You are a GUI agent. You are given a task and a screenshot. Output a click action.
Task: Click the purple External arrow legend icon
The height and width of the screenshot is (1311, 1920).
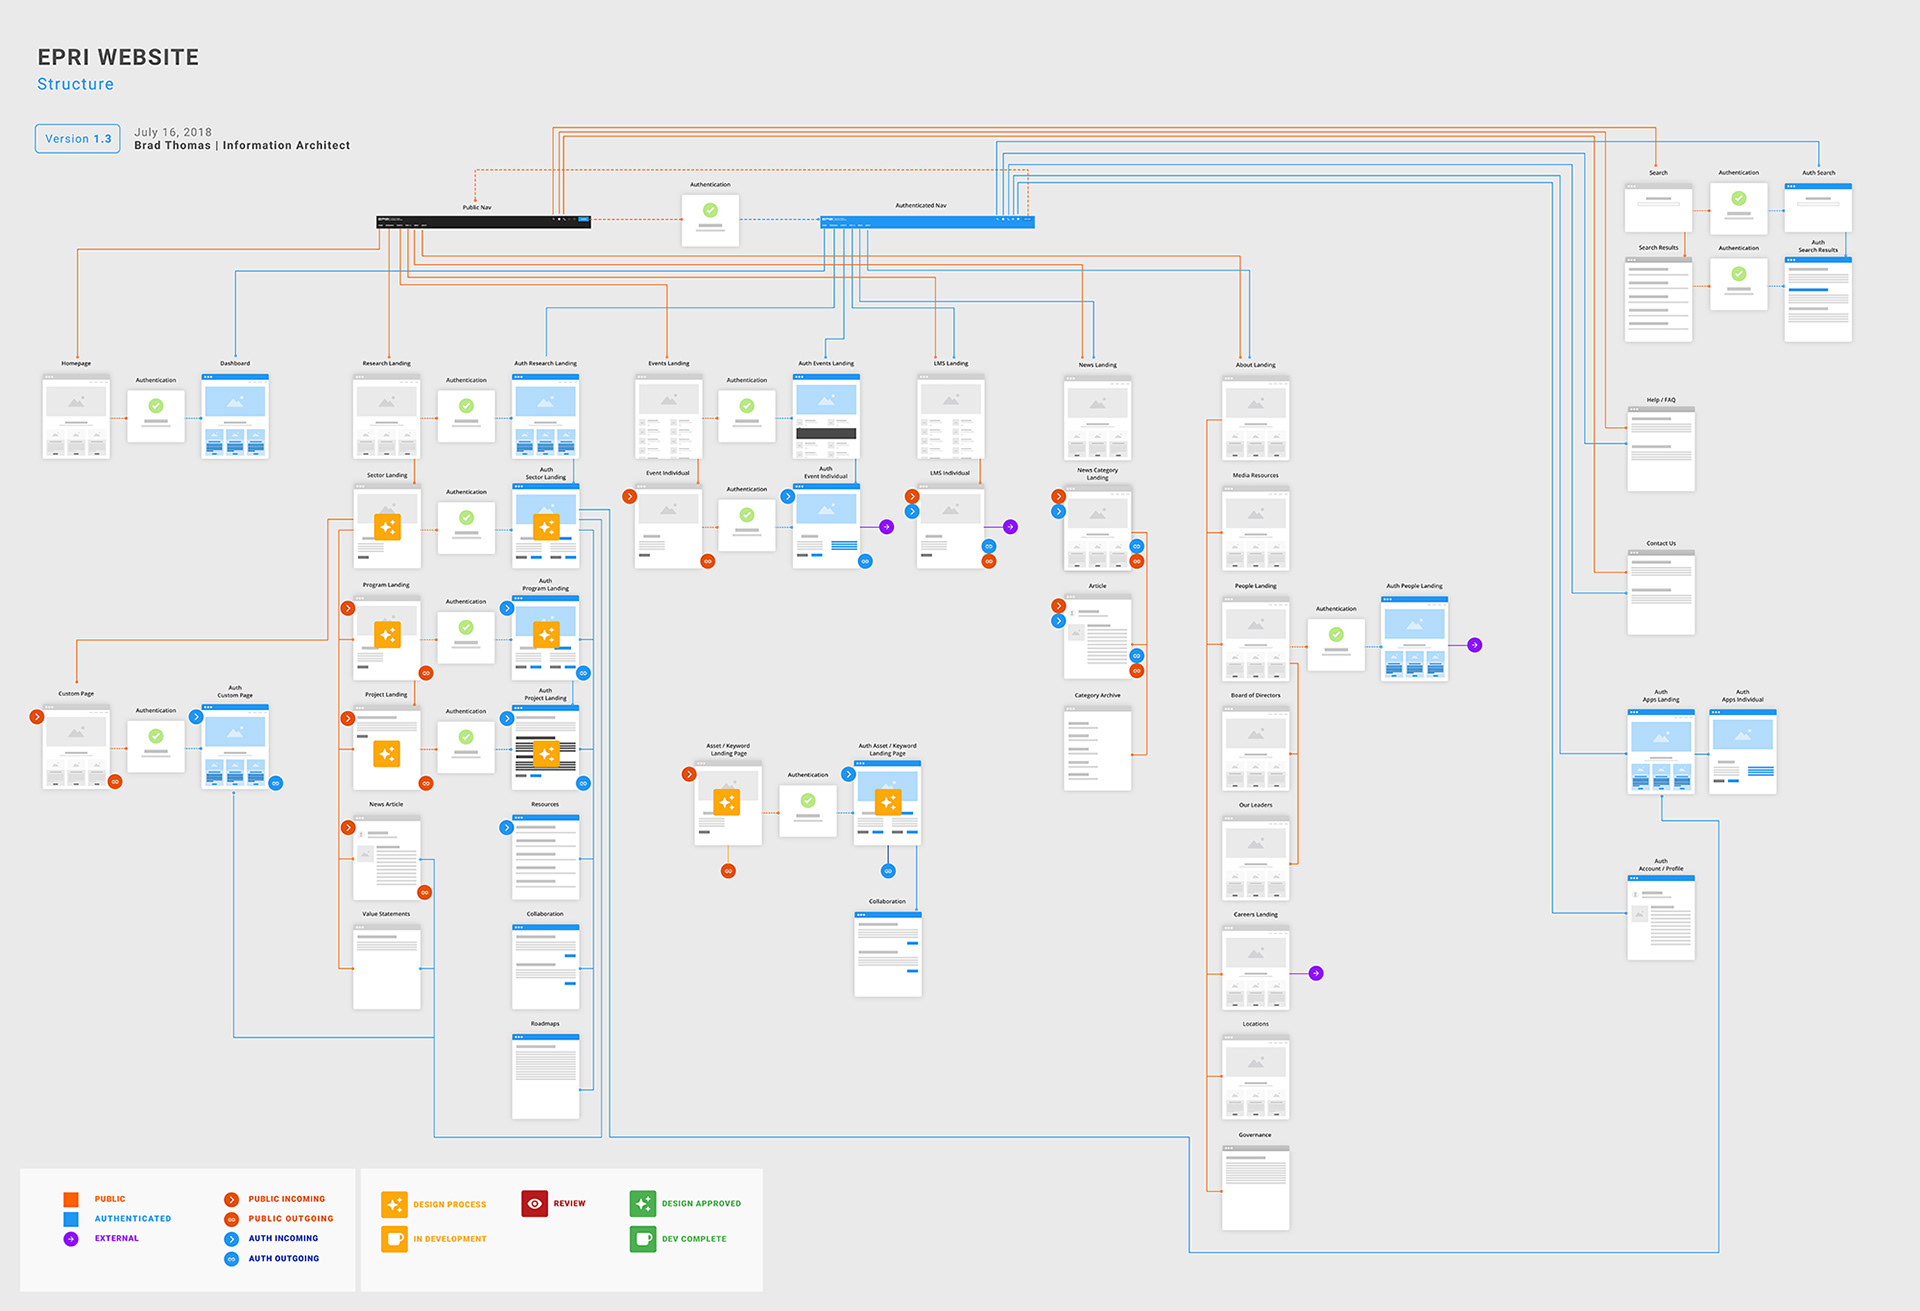pyautogui.click(x=71, y=1239)
